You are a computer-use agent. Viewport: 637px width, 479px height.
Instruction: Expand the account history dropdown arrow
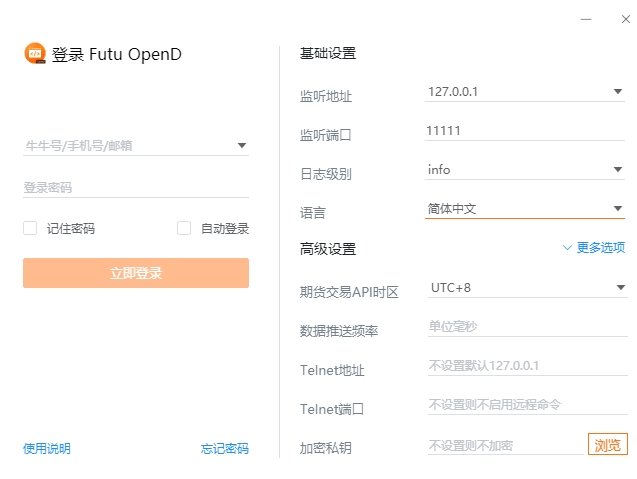tap(242, 146)
